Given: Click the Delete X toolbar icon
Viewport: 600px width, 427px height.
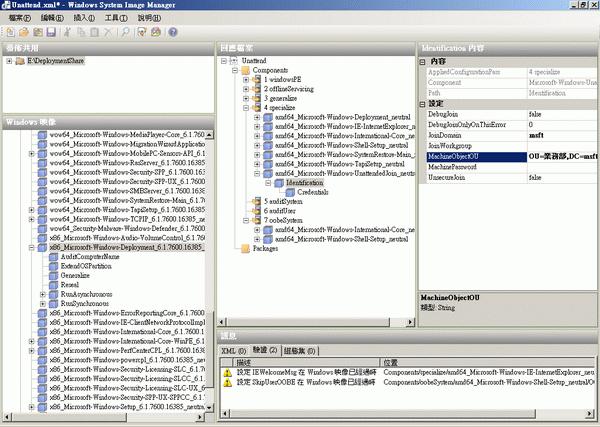Looking at the screenshot, I should pos(108,33).
